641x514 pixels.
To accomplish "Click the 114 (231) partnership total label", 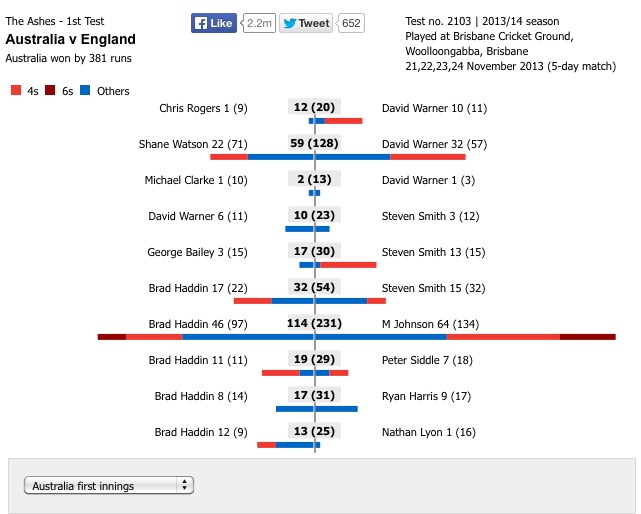I will [314, 323].
